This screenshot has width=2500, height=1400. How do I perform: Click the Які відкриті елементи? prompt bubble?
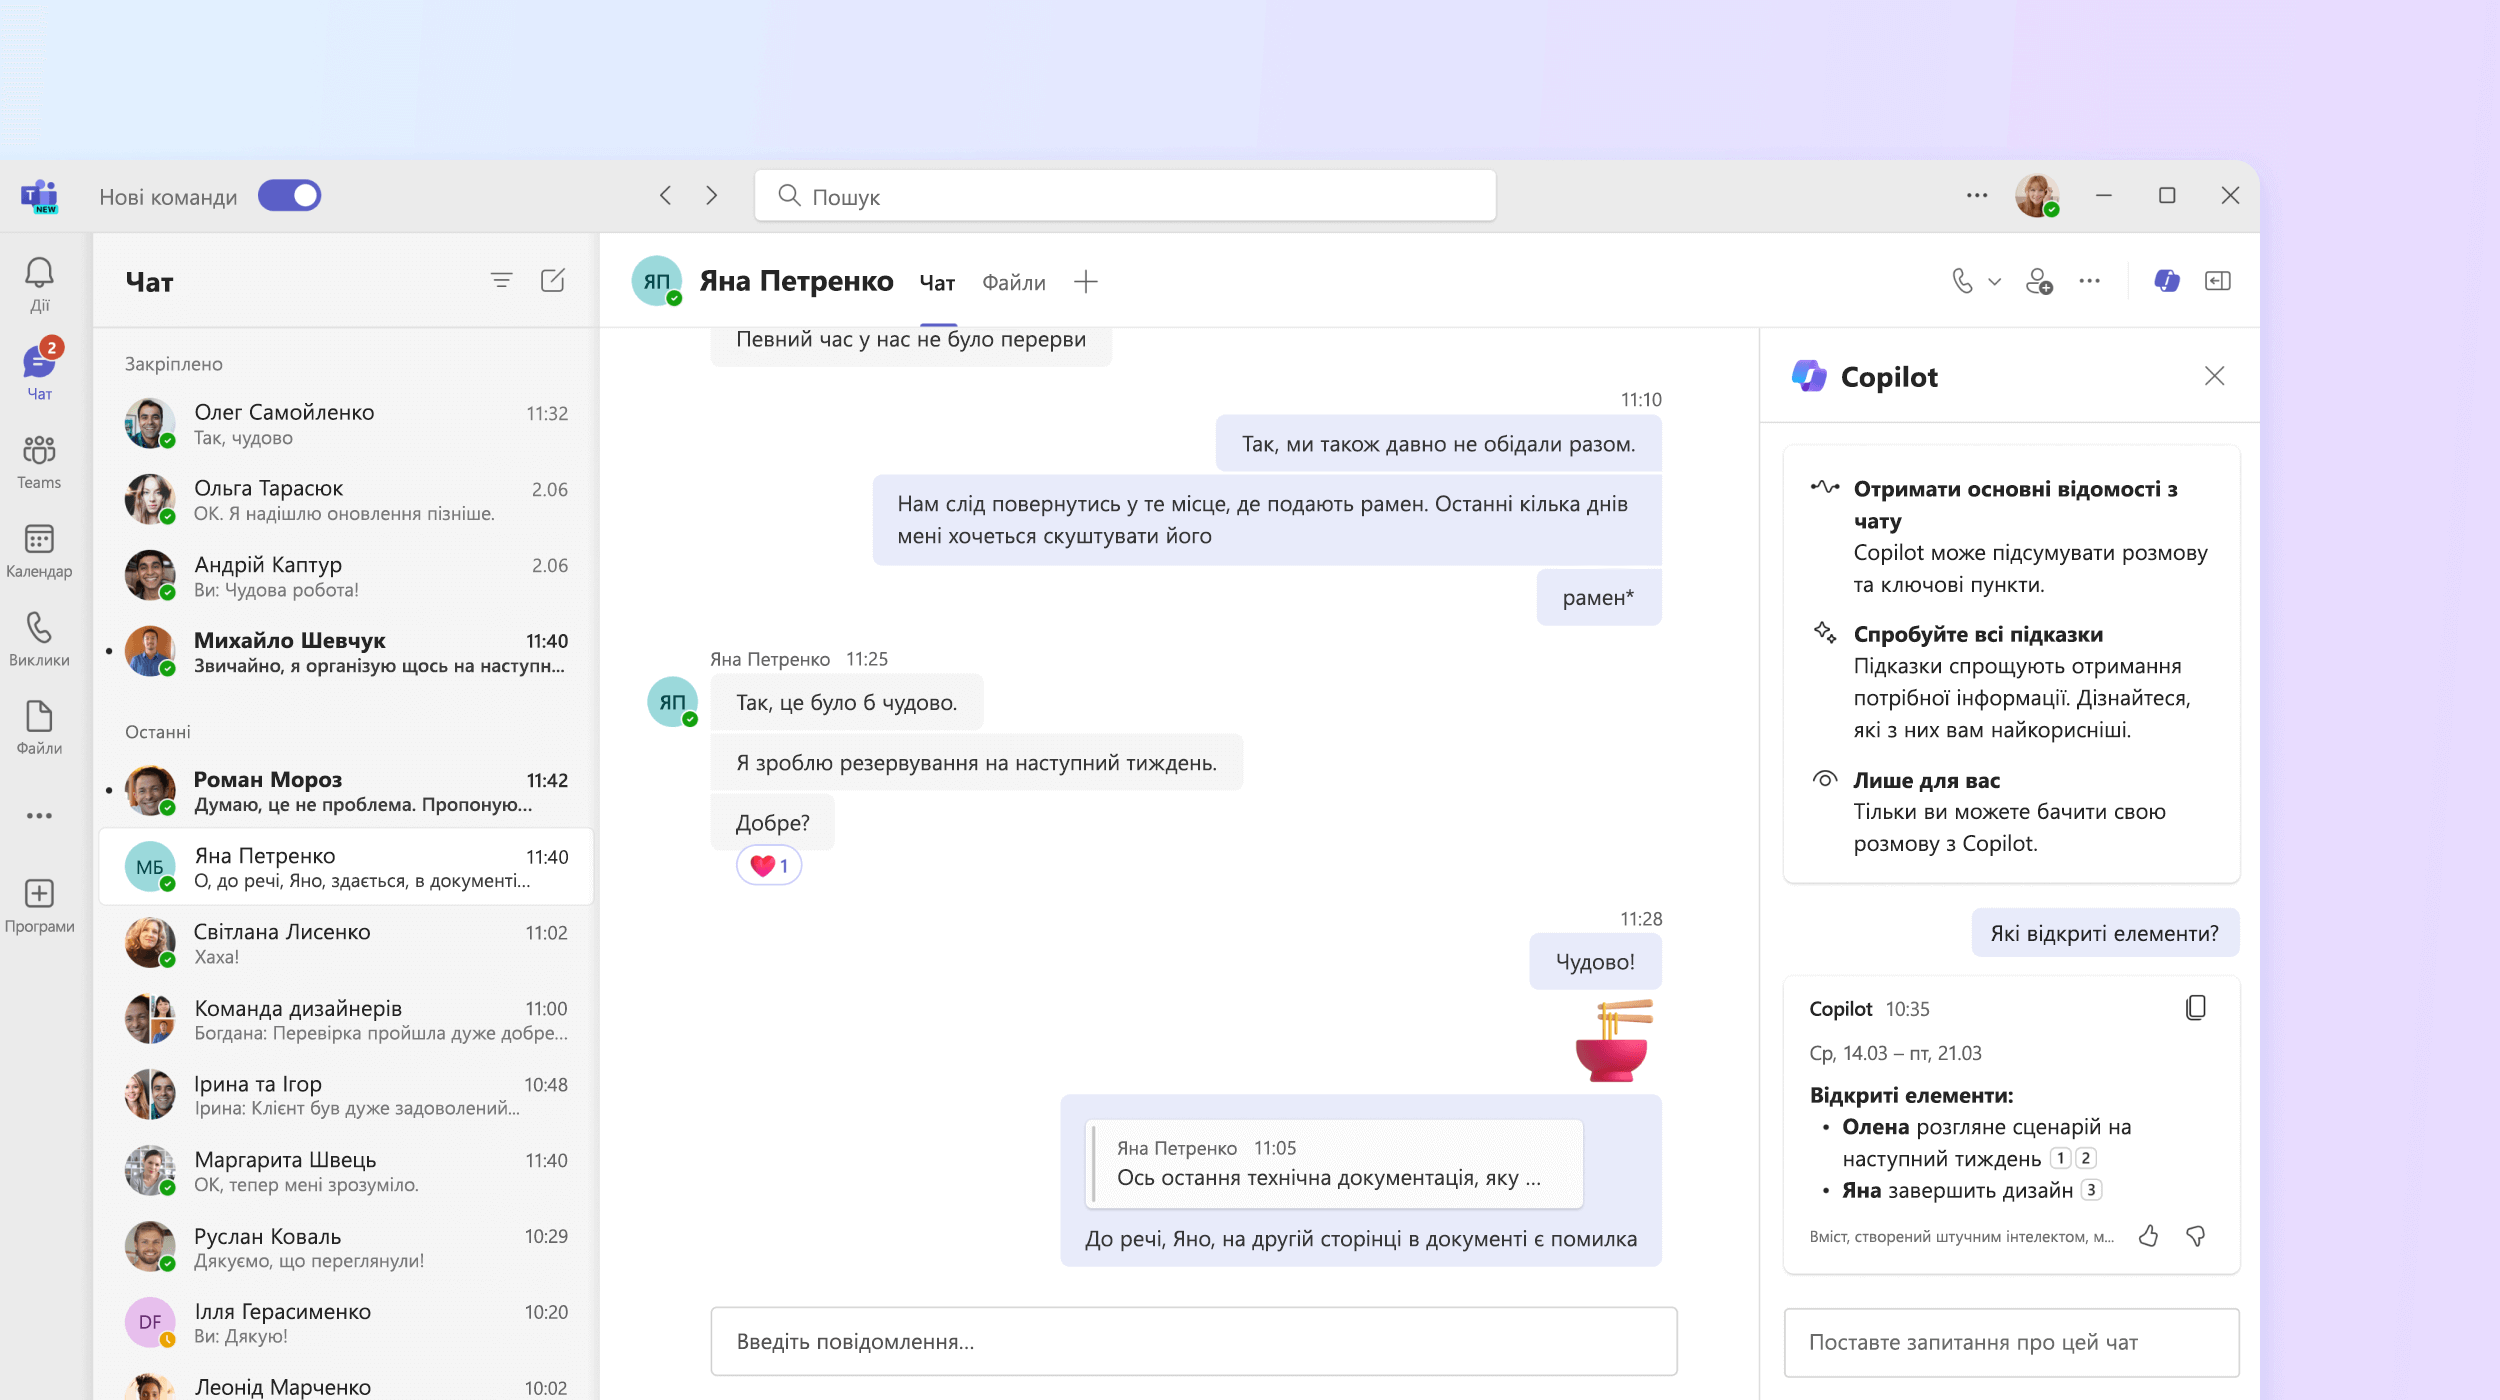click(x=2104, y=933)
